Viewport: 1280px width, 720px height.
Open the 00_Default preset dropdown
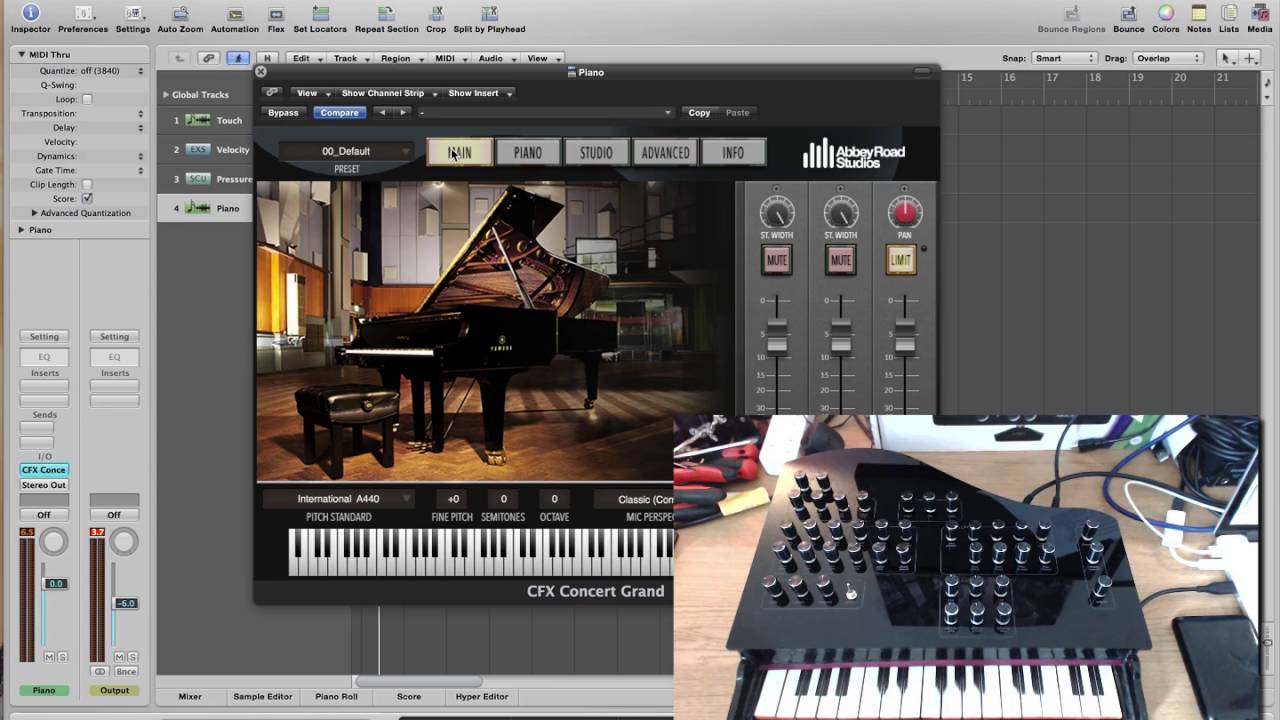point(346,151)
